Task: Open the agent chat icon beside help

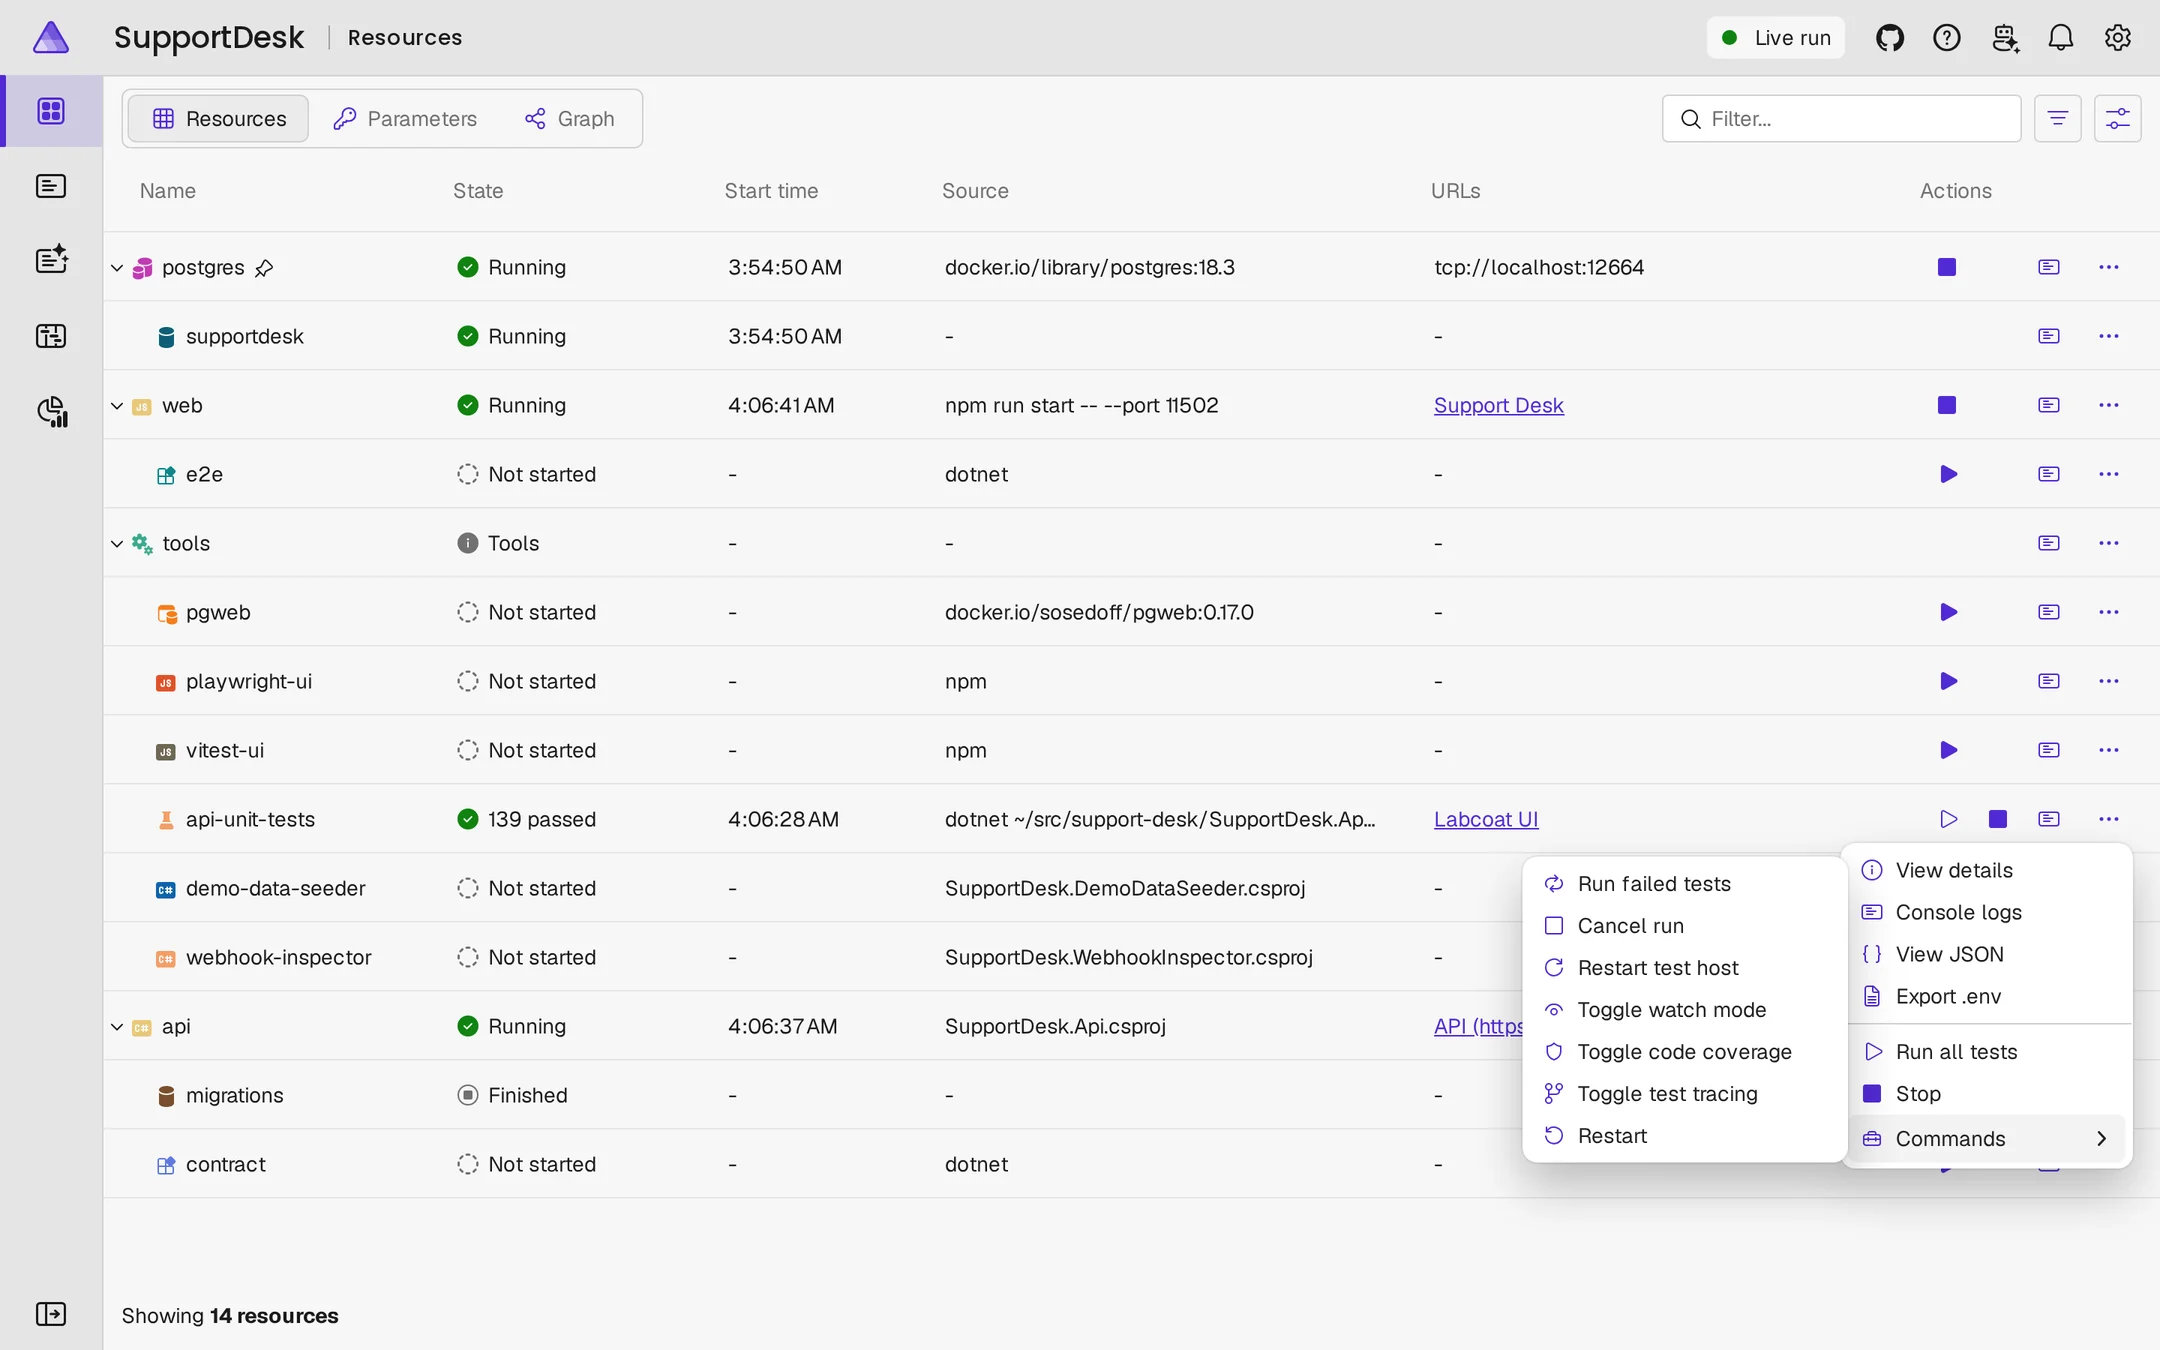Action: pyautogui.click(x=2004, y=38)
